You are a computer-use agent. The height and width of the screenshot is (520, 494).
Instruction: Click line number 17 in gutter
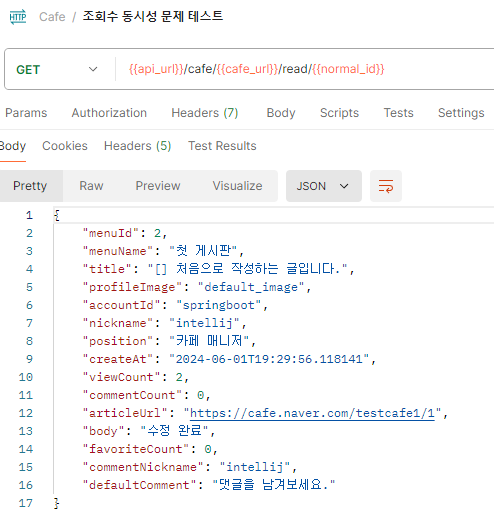coord(26,503)
